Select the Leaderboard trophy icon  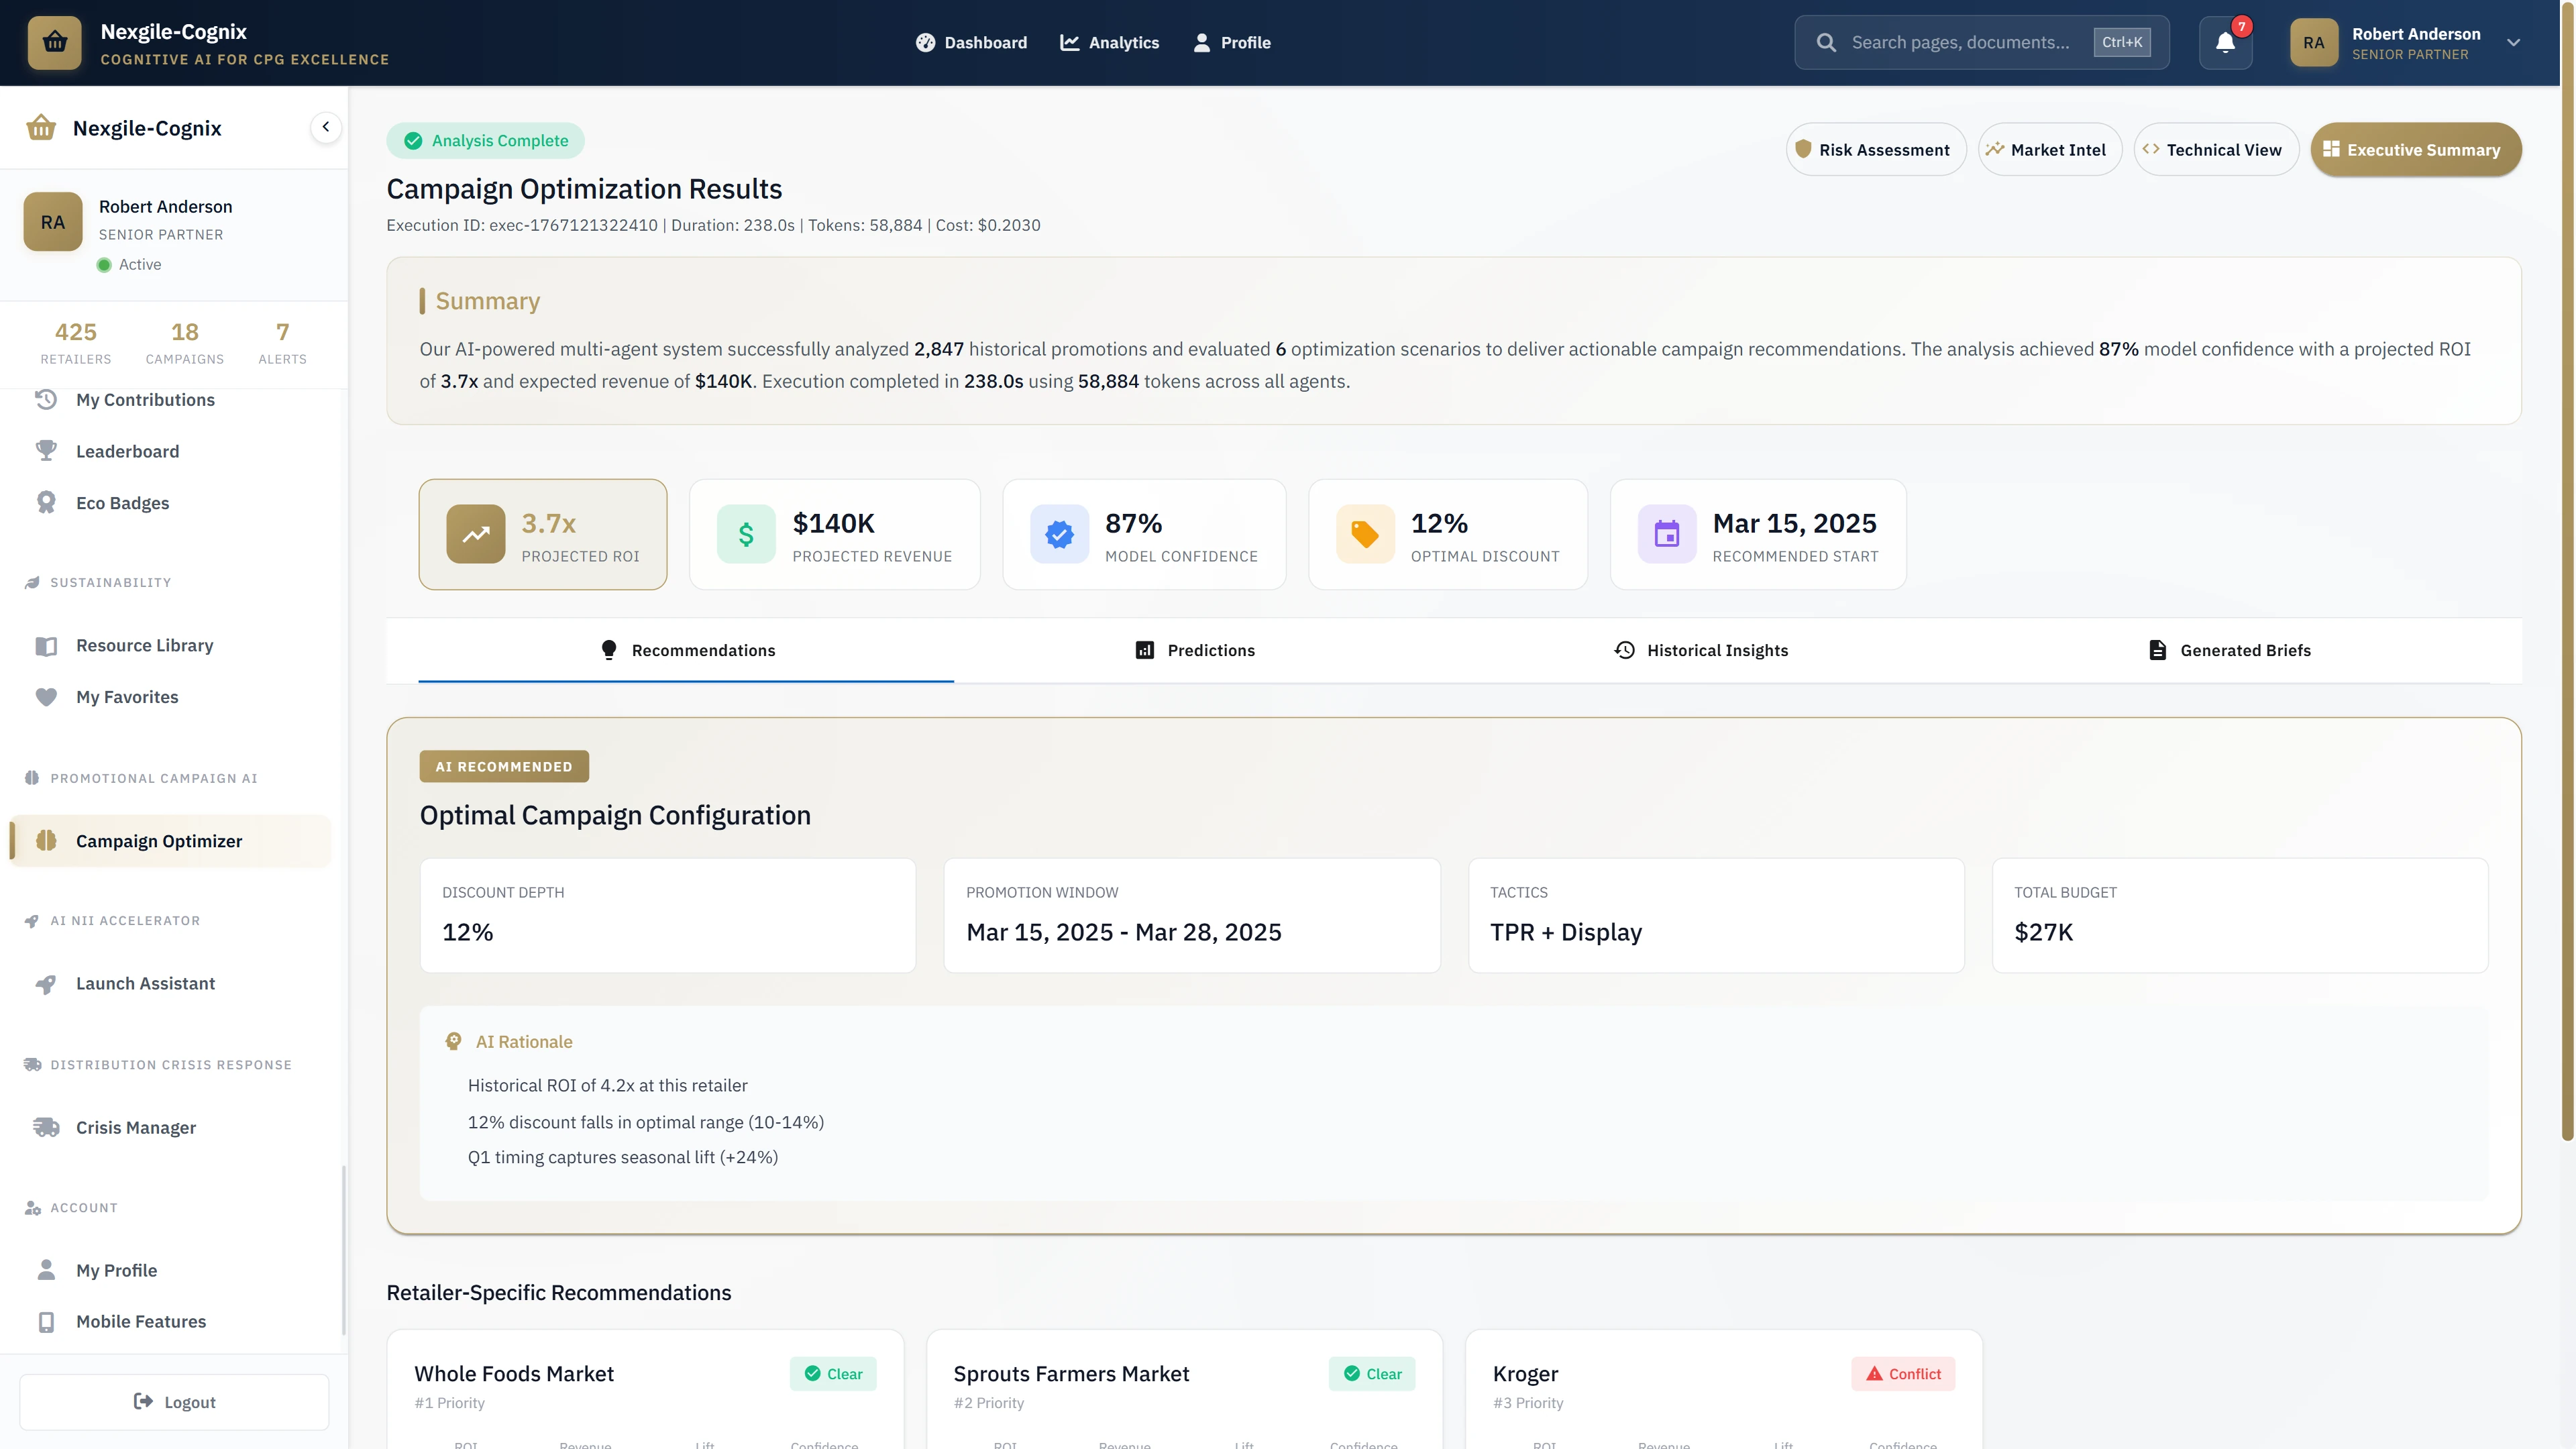47,450
